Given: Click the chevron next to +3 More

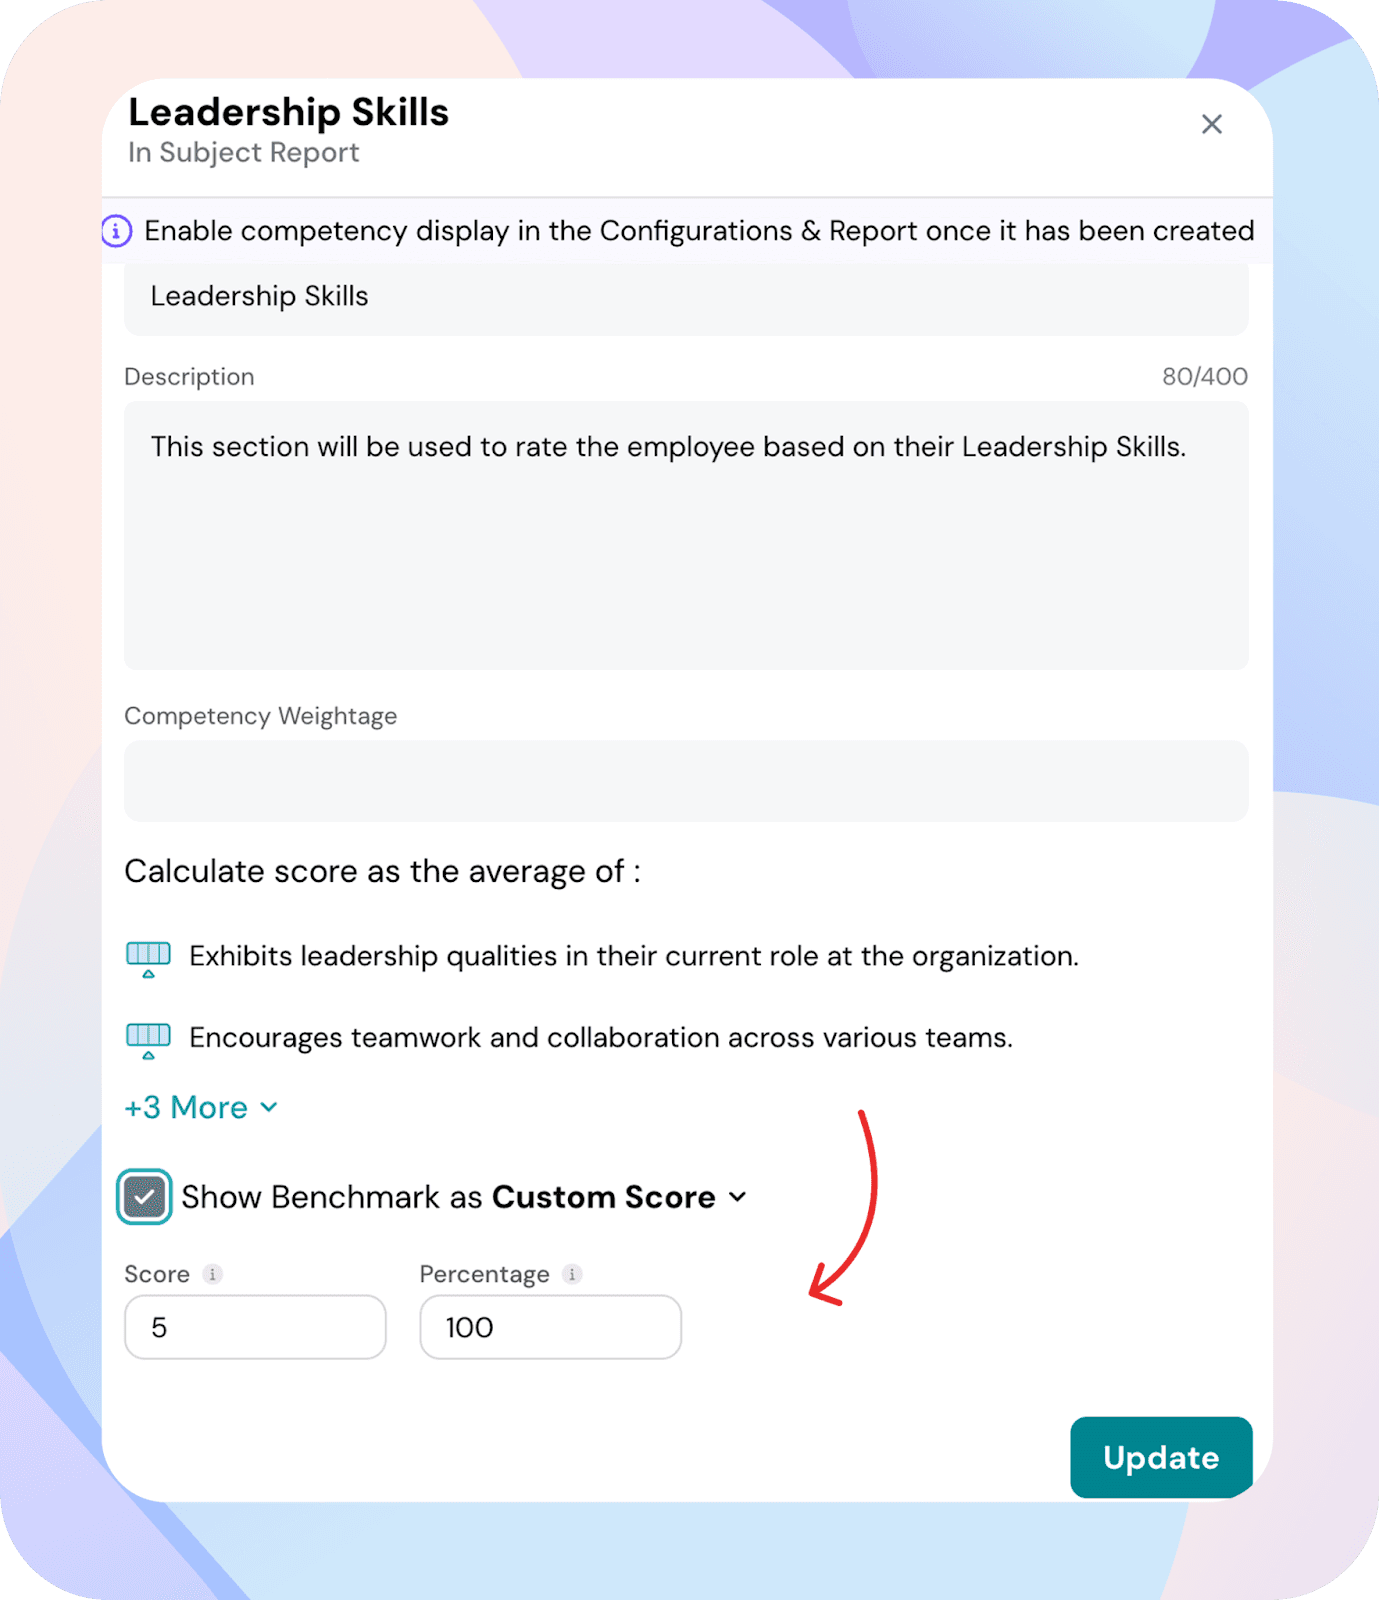Looking at the screenshot, I should [269, 1108].
